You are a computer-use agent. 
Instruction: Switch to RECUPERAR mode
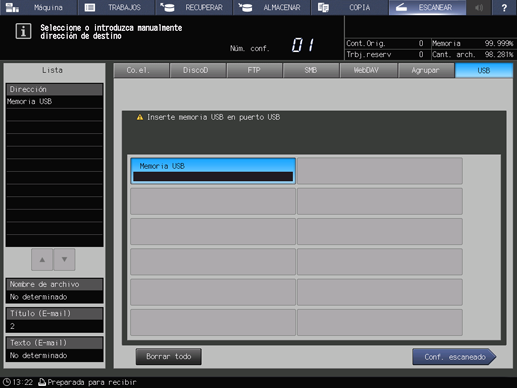(x=194, y=7)
